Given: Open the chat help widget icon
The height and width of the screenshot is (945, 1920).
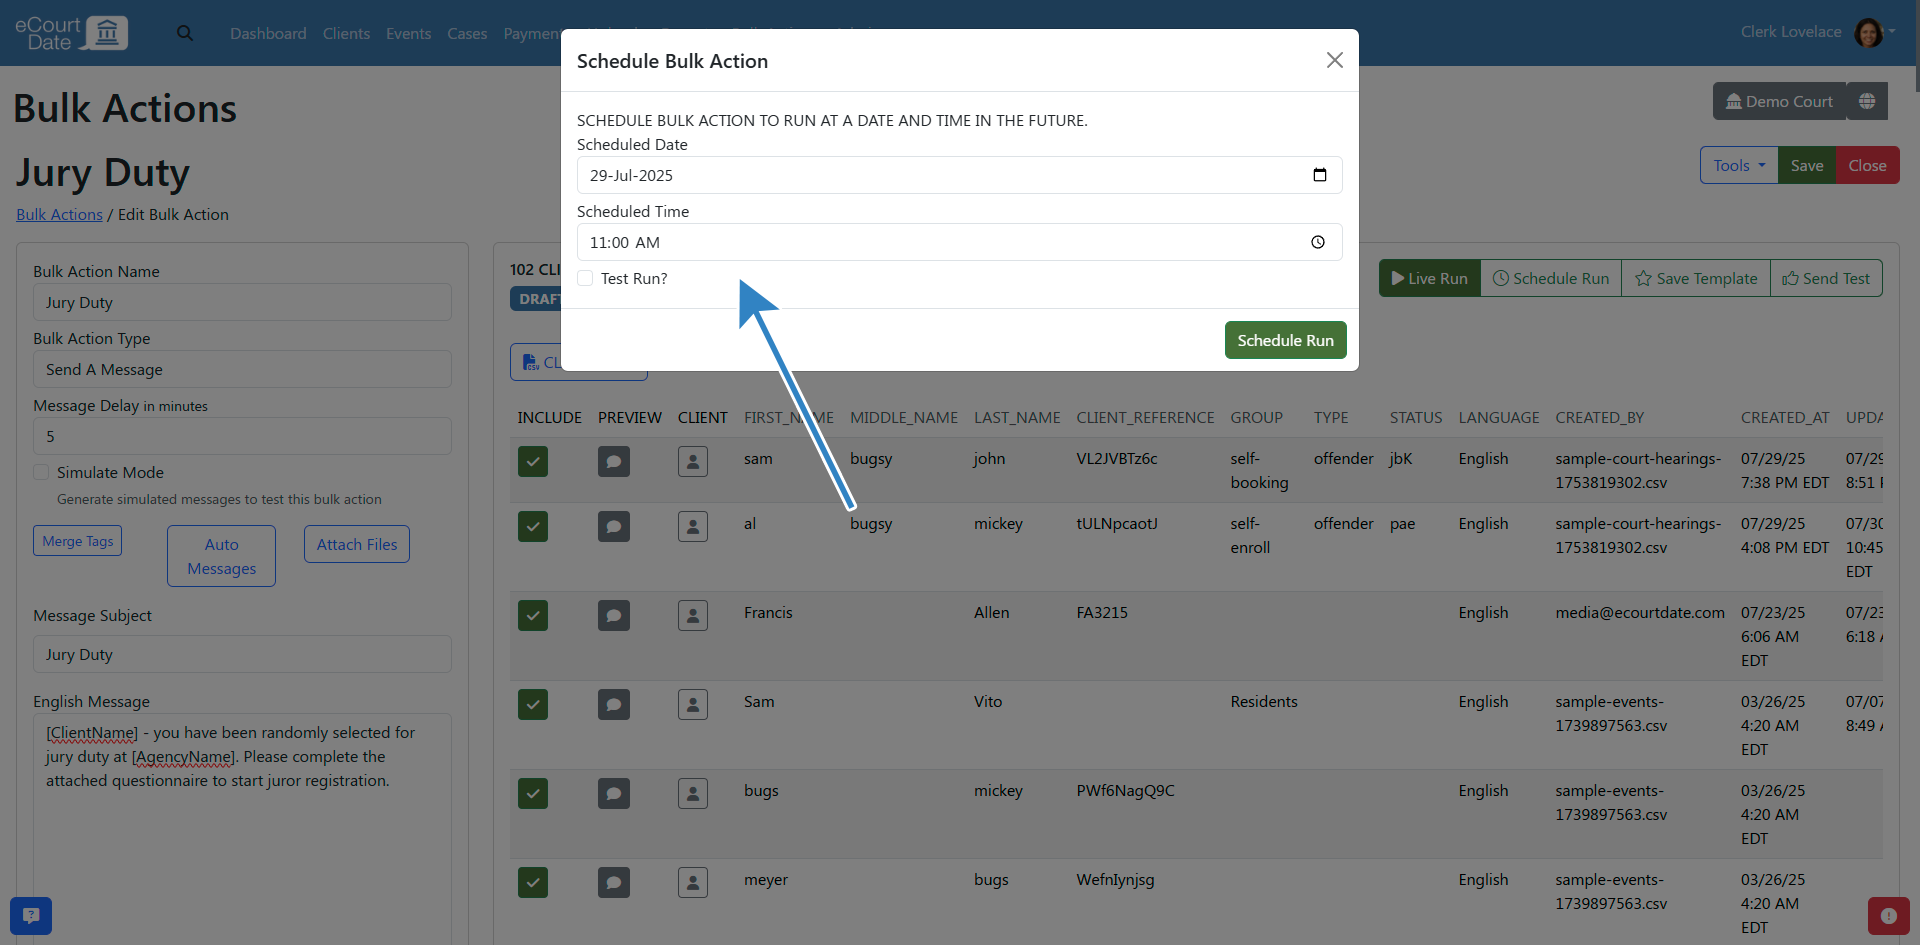Looking at the screenshot, I should 31,915.
